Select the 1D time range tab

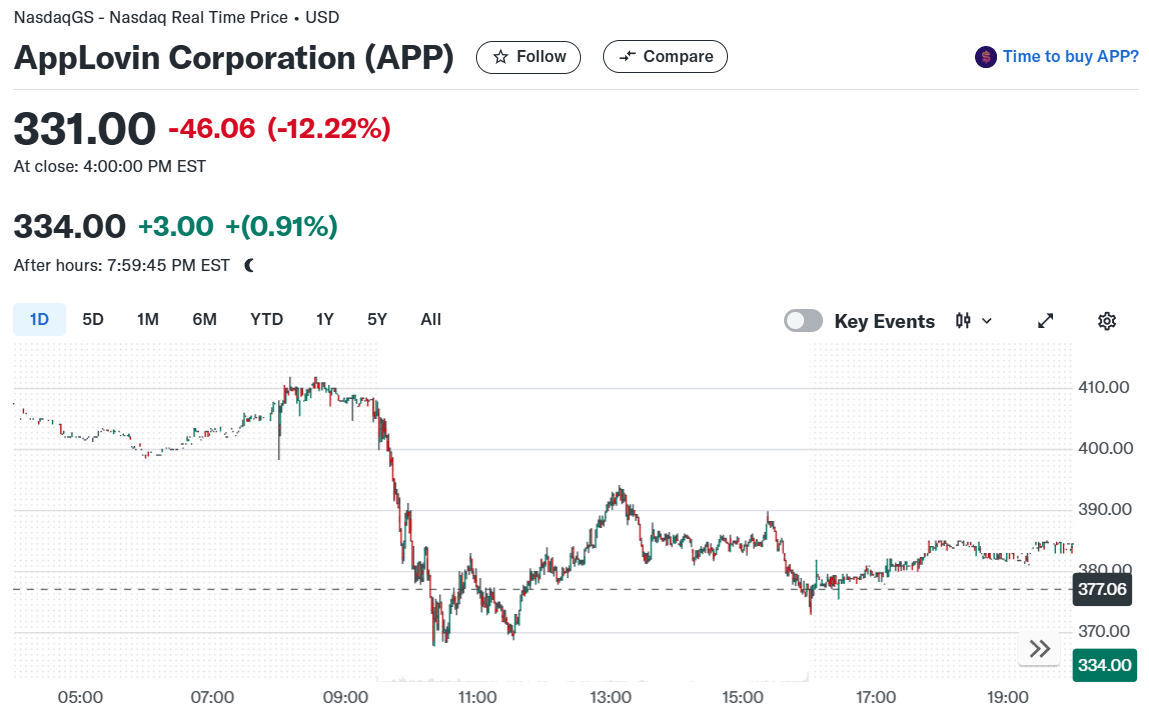pyautogui.click(x=39, y=320)
